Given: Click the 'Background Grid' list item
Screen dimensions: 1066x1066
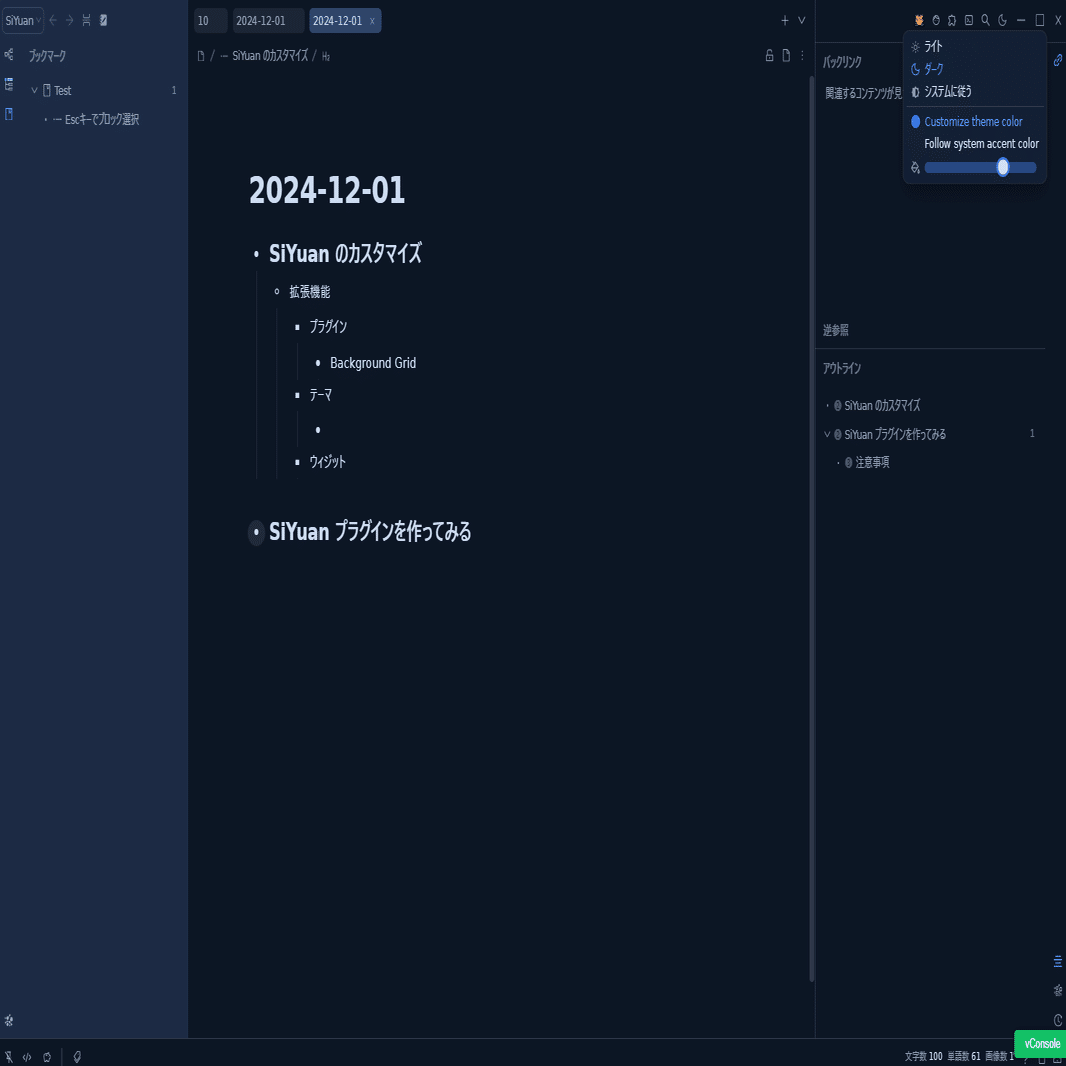Looking at the screenshot, I should click(x=373, y=363).
